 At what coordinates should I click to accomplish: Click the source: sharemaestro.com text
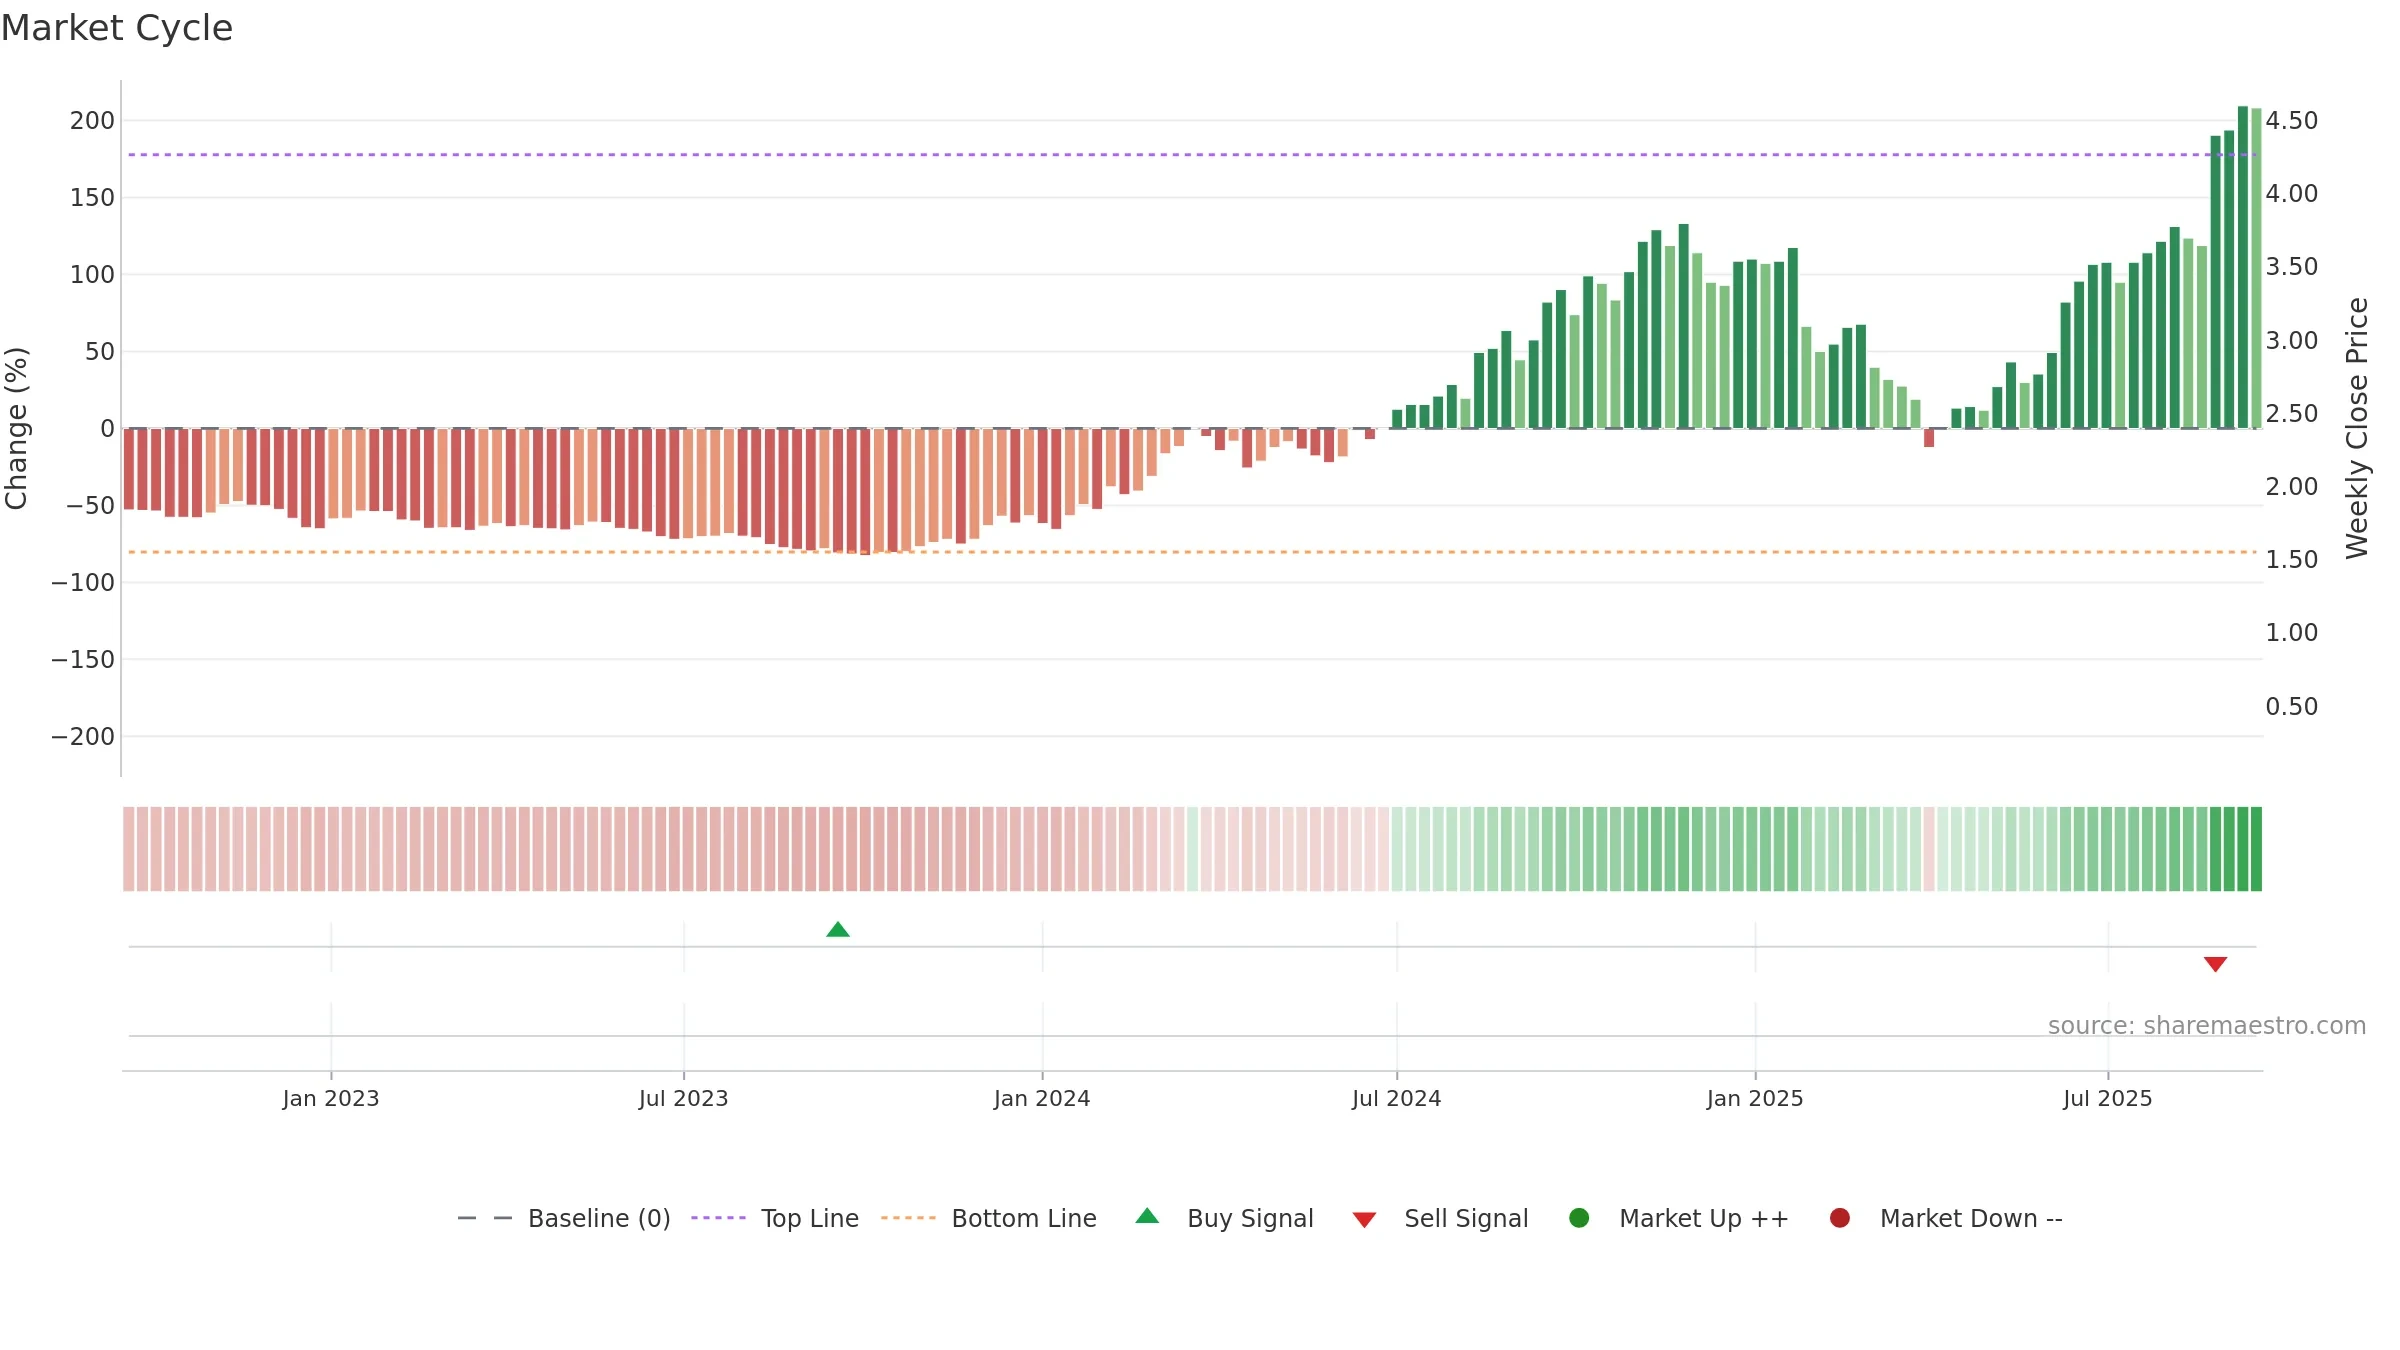2207,1026
